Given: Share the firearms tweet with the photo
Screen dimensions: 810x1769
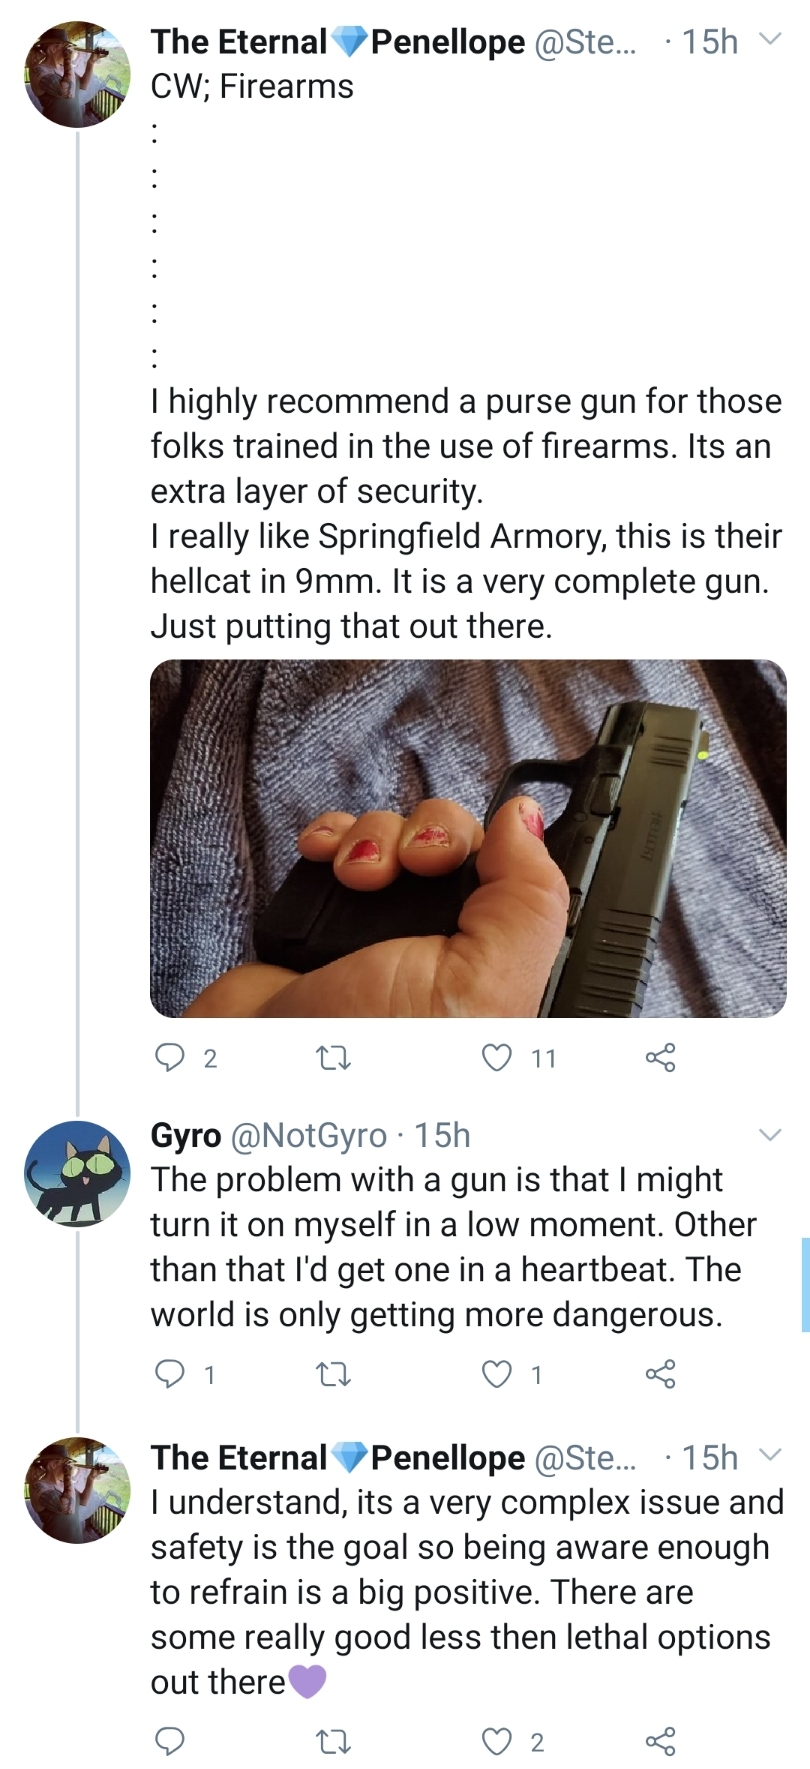Looking at the screenshot, I should coord(661,1057).
